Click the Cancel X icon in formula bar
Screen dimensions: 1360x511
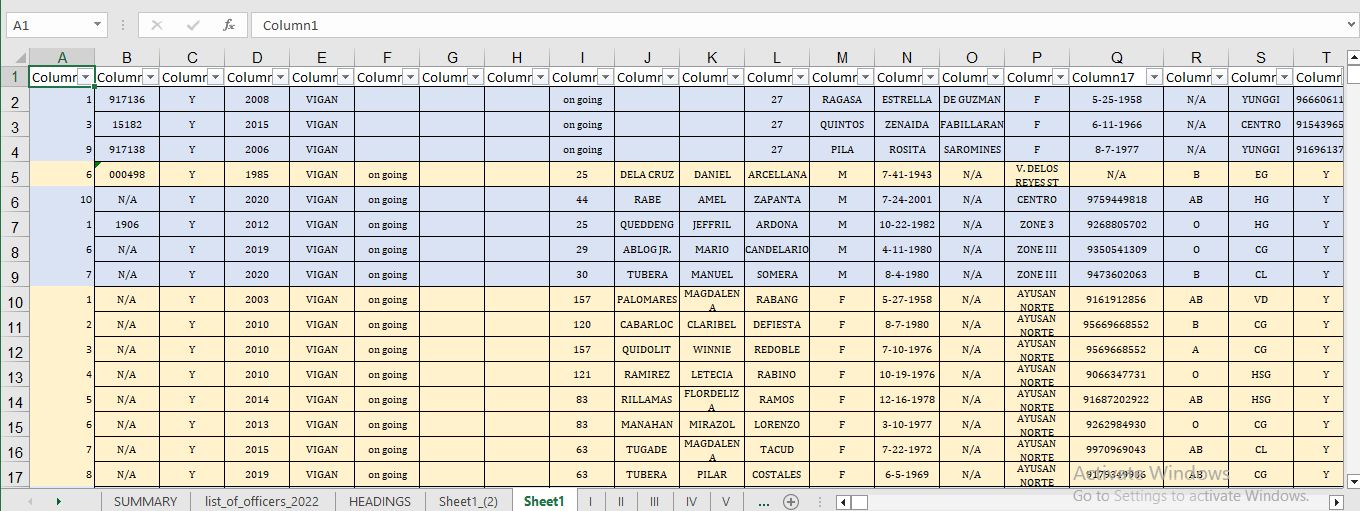pos(156,25)
